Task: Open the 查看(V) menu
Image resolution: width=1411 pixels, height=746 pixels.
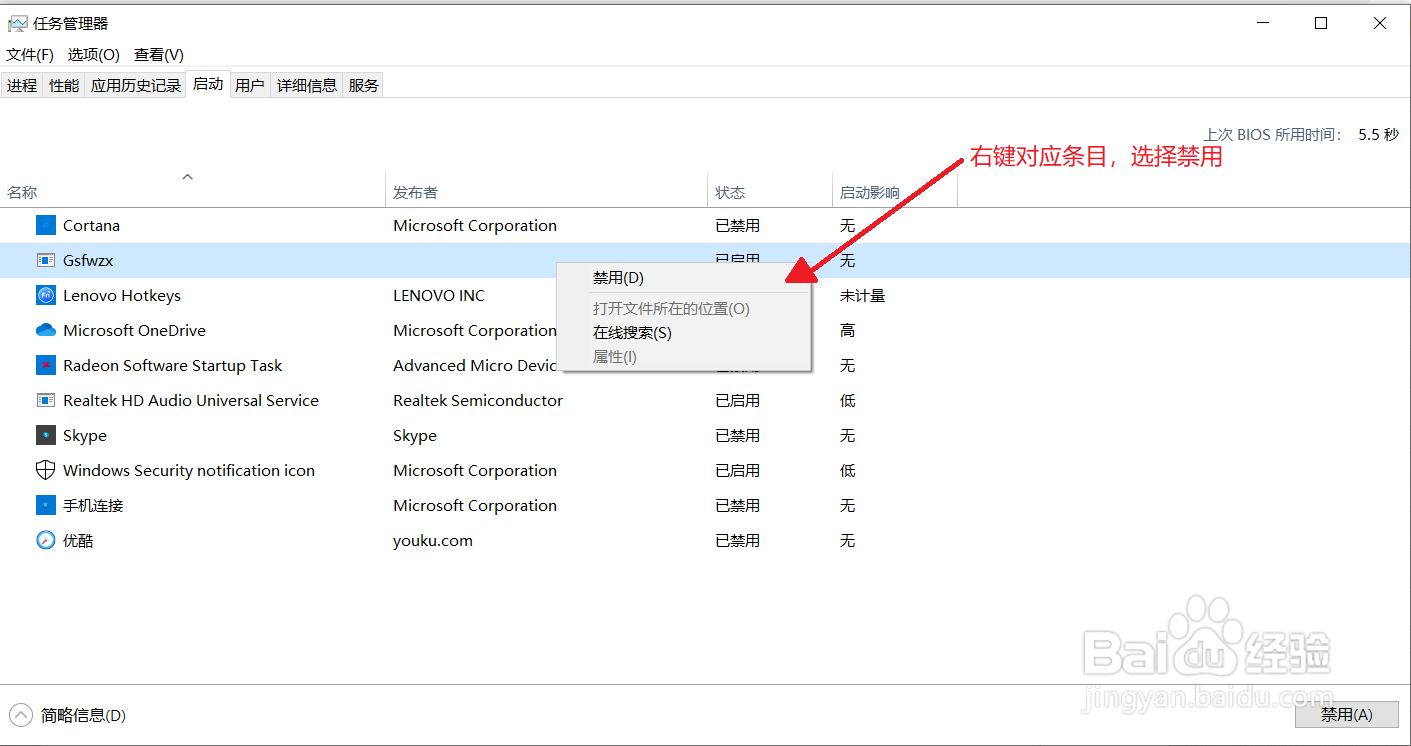Action: [159, 54]
